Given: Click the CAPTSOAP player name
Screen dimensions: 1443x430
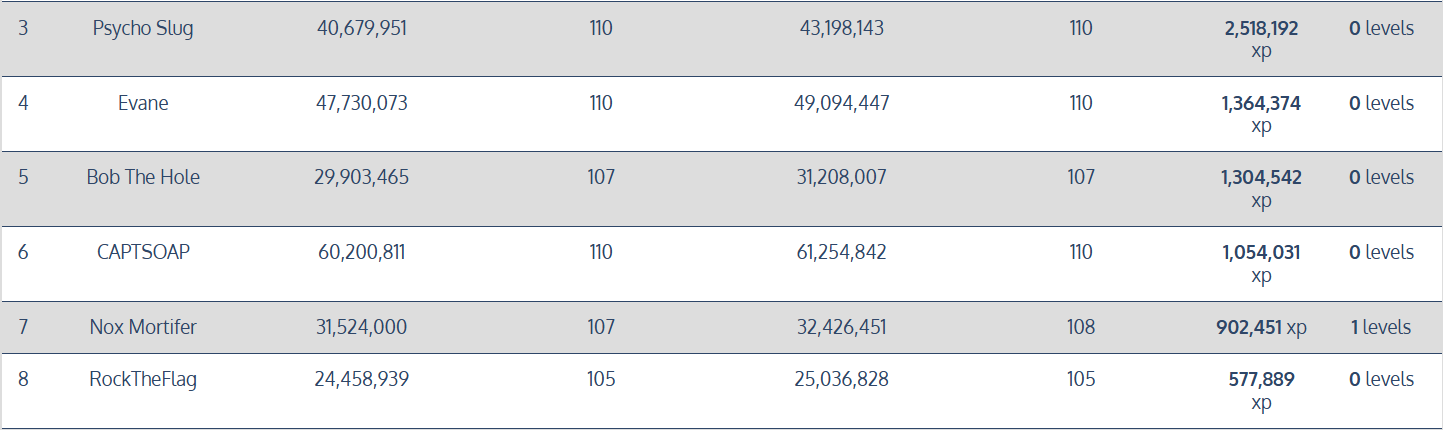Looking at the screenshot, I should coord(143,252).
